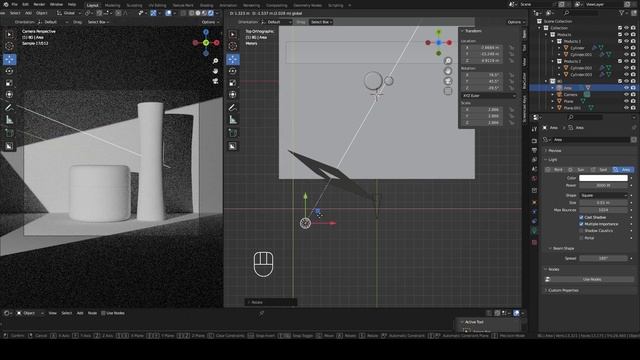The height and width of the screenshot is (360, 640).
Task: Select the Scale tool in Camera Perspective viewport
Action: [x=9, y=83]
